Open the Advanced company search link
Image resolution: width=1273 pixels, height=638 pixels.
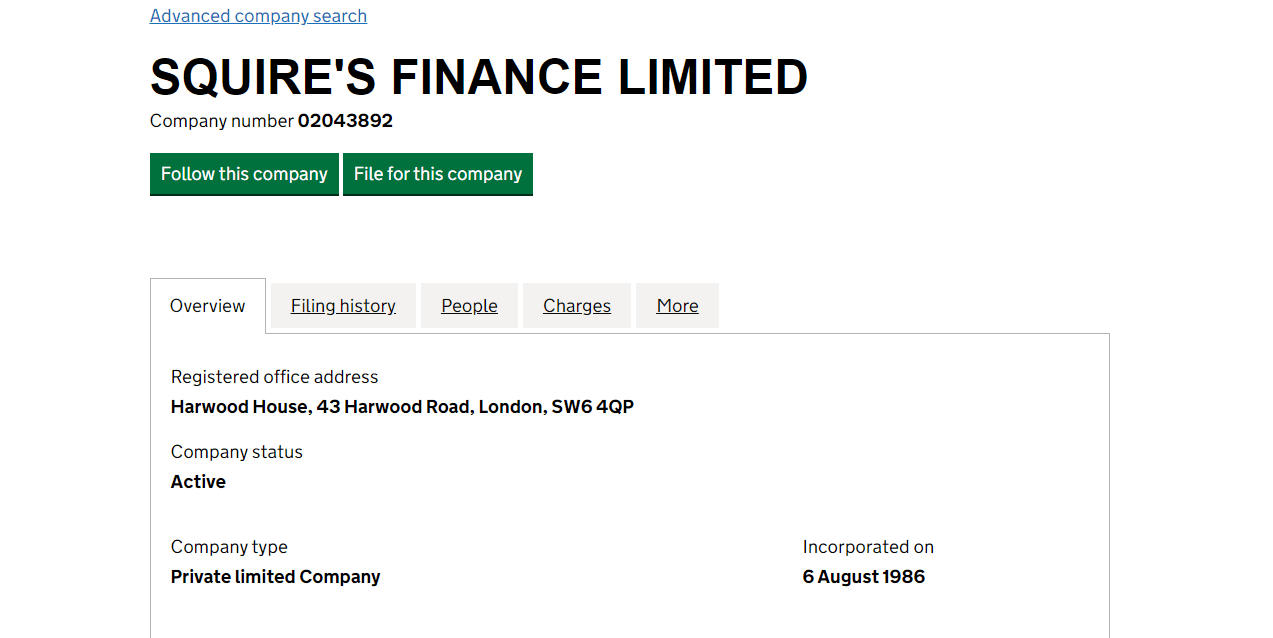coord(258,16)
